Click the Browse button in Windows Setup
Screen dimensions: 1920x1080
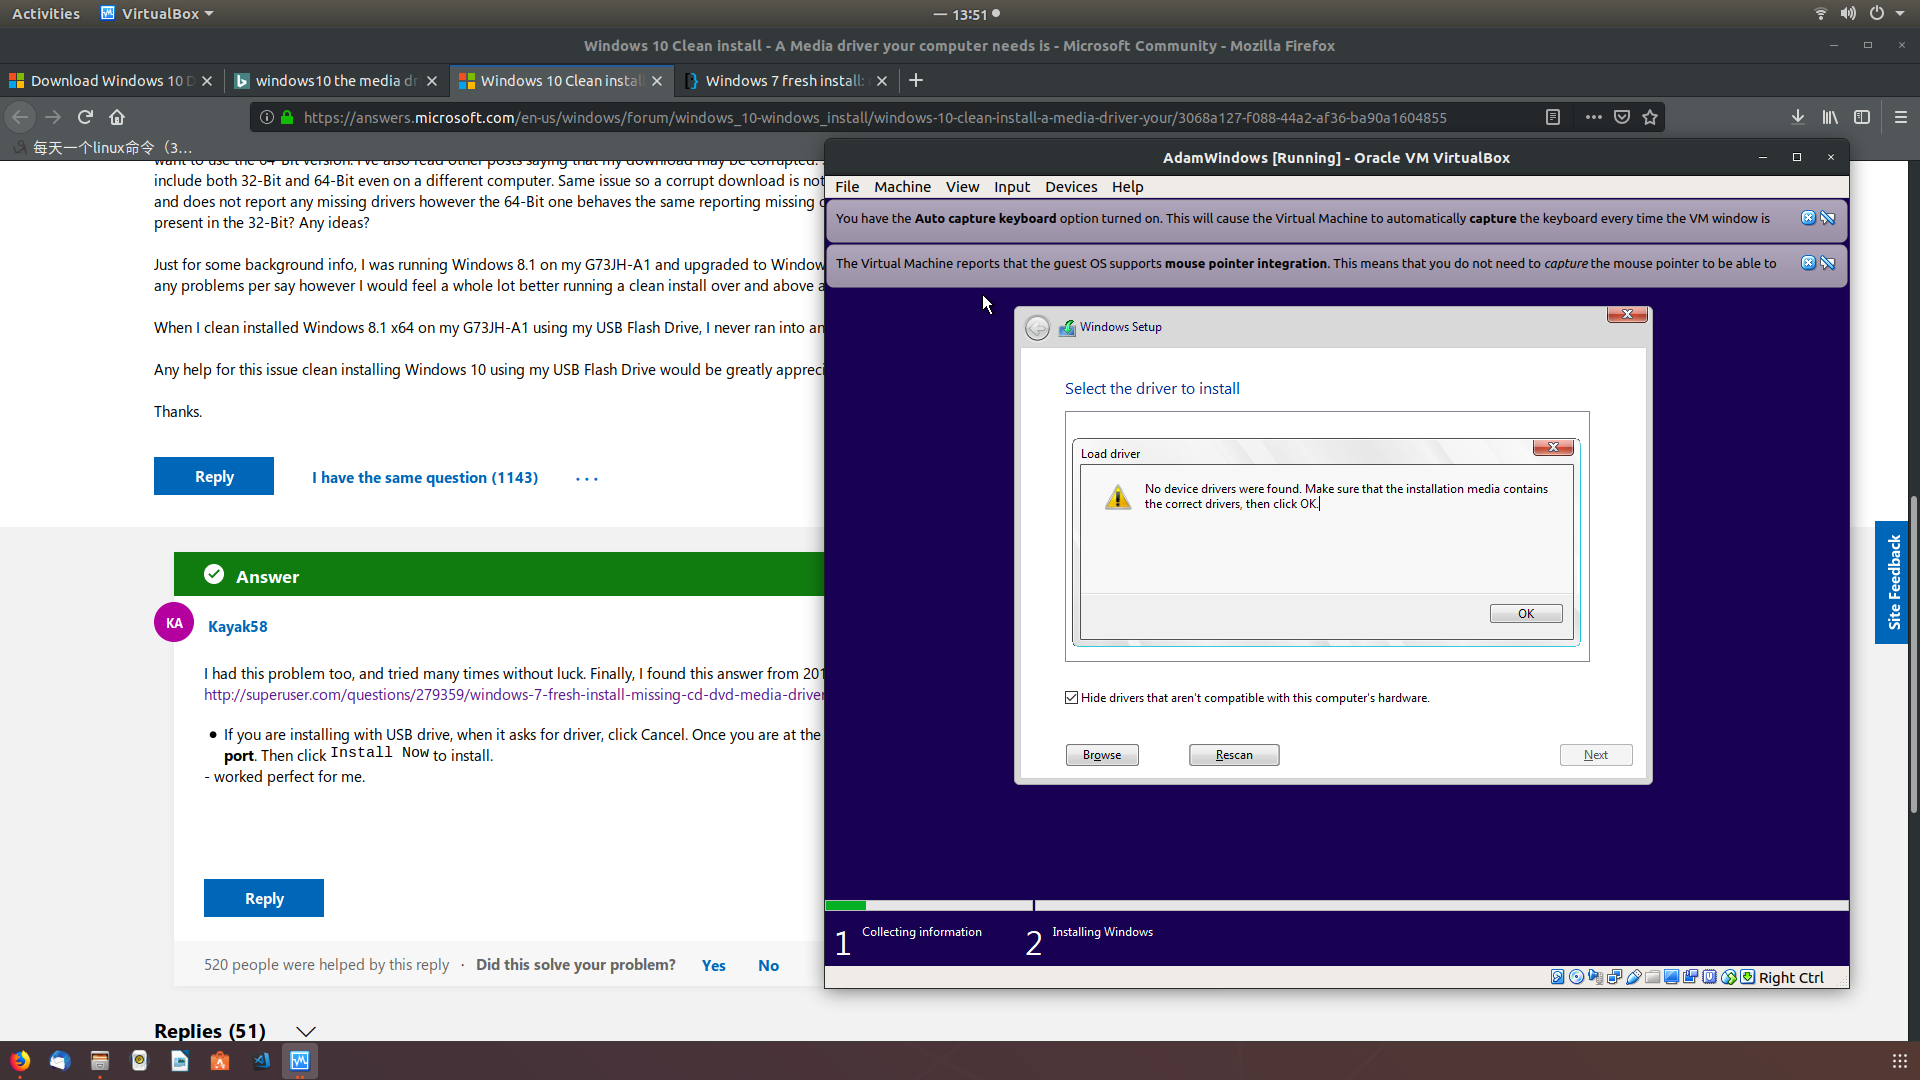(x=1101, y=754)
